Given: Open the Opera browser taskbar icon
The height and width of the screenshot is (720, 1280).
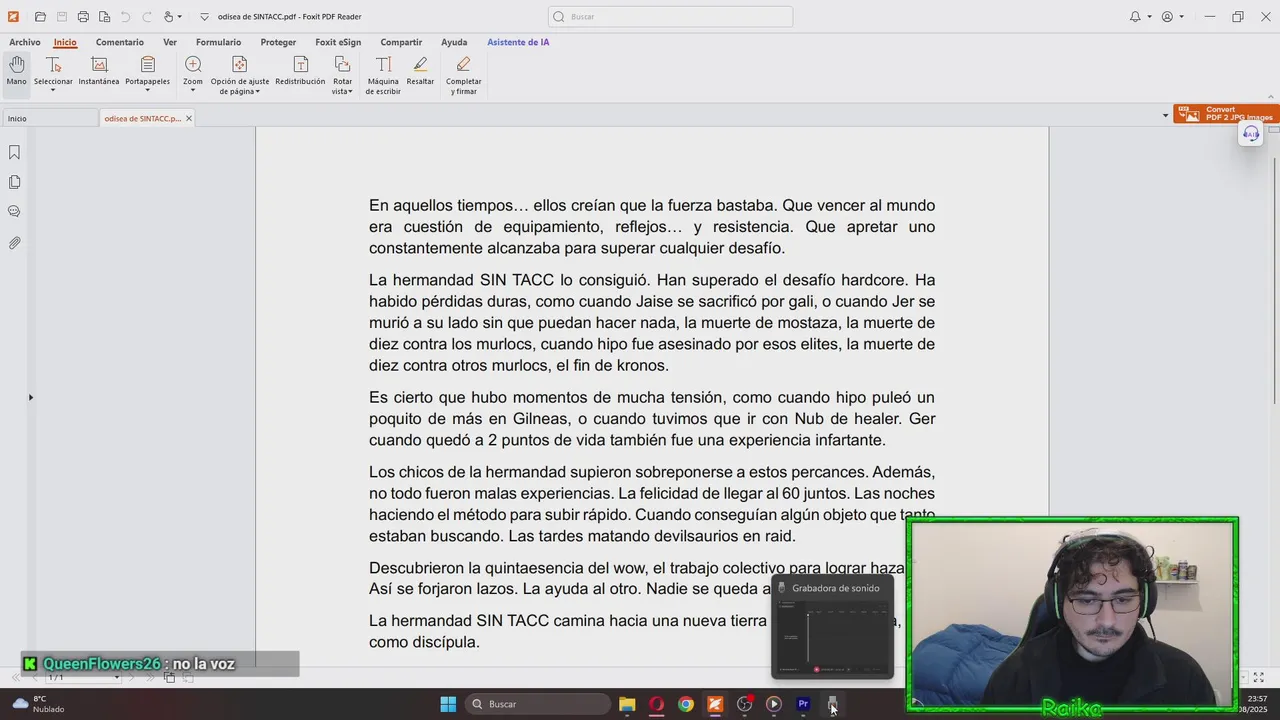Looking at the screenshot, I should point(656,704).
